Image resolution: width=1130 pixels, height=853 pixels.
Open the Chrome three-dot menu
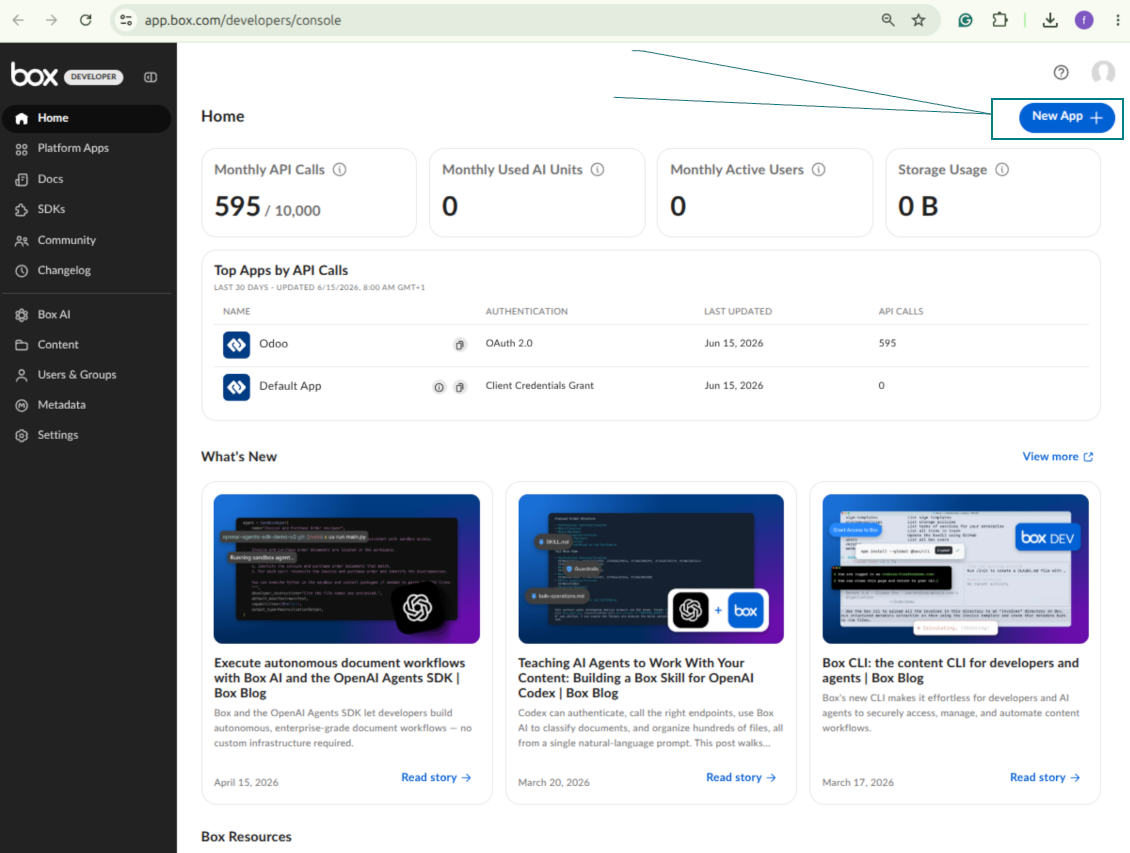tap(1117, 20)
